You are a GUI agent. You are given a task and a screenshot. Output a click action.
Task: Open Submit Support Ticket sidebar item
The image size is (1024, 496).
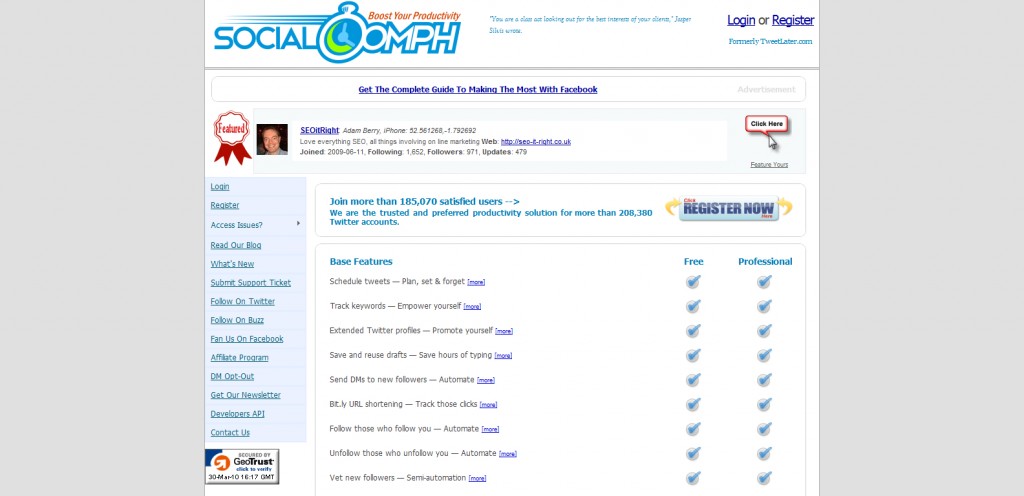[251, 283]
